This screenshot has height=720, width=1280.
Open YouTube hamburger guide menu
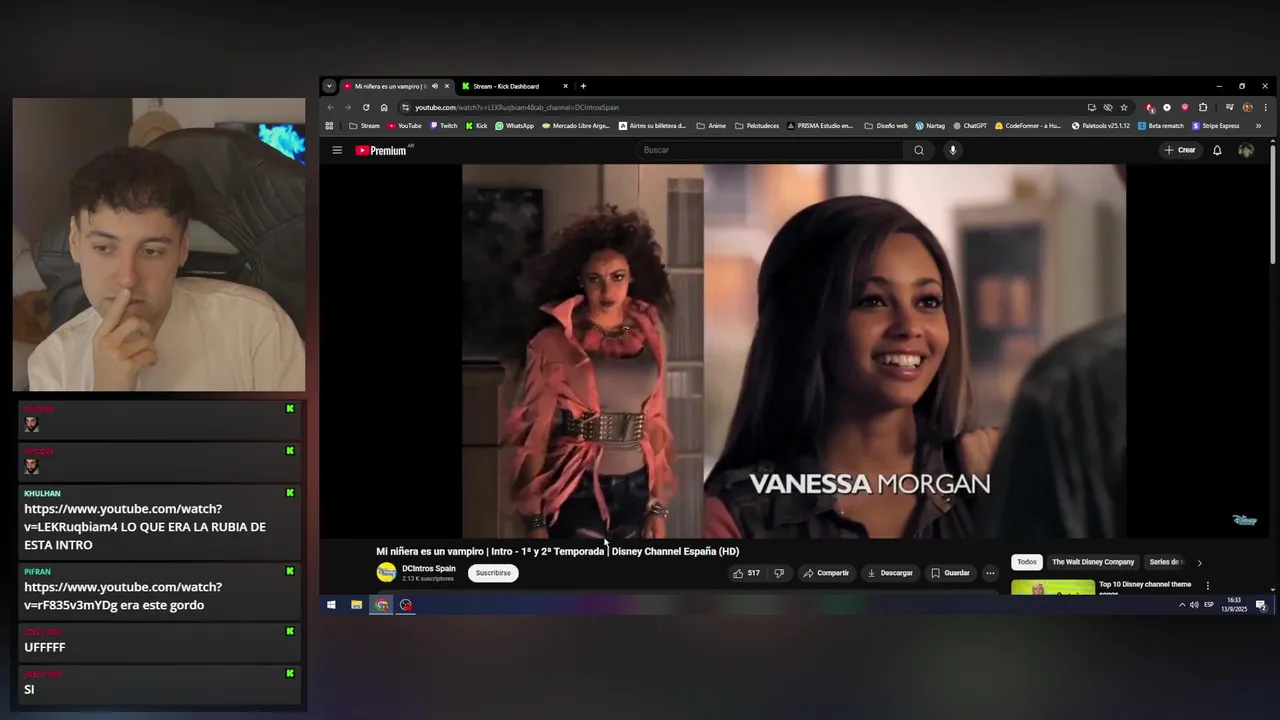(337, 150)
